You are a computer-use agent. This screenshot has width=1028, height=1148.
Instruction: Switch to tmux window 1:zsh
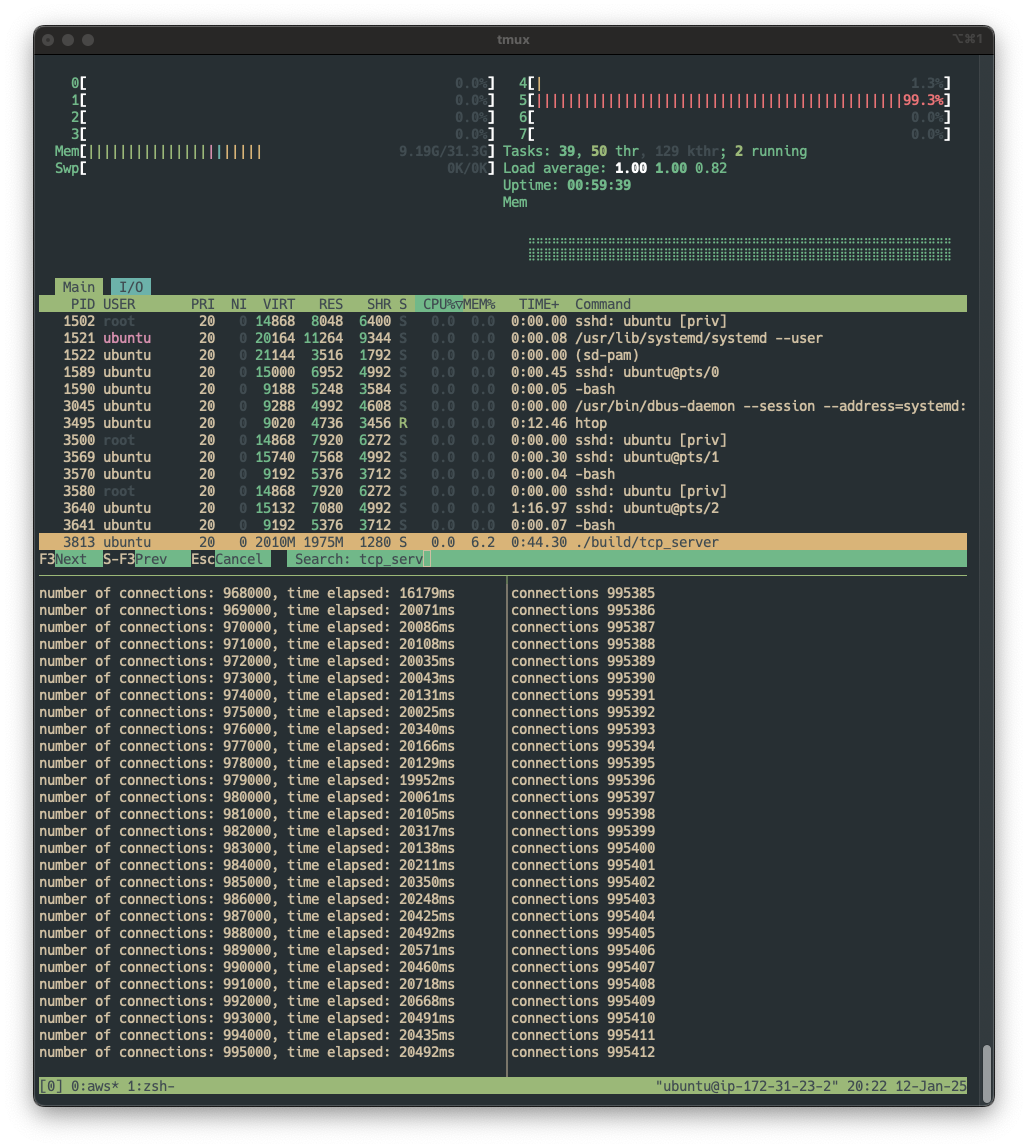(x=152, y=1086)
